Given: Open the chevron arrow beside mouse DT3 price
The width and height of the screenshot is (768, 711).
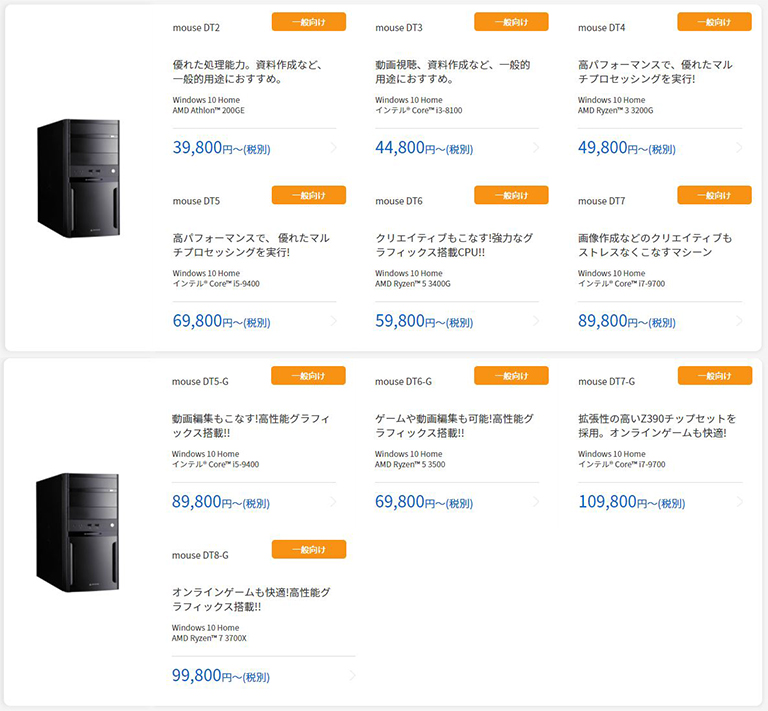Looking at the screenshot, I should coord(536,147).
